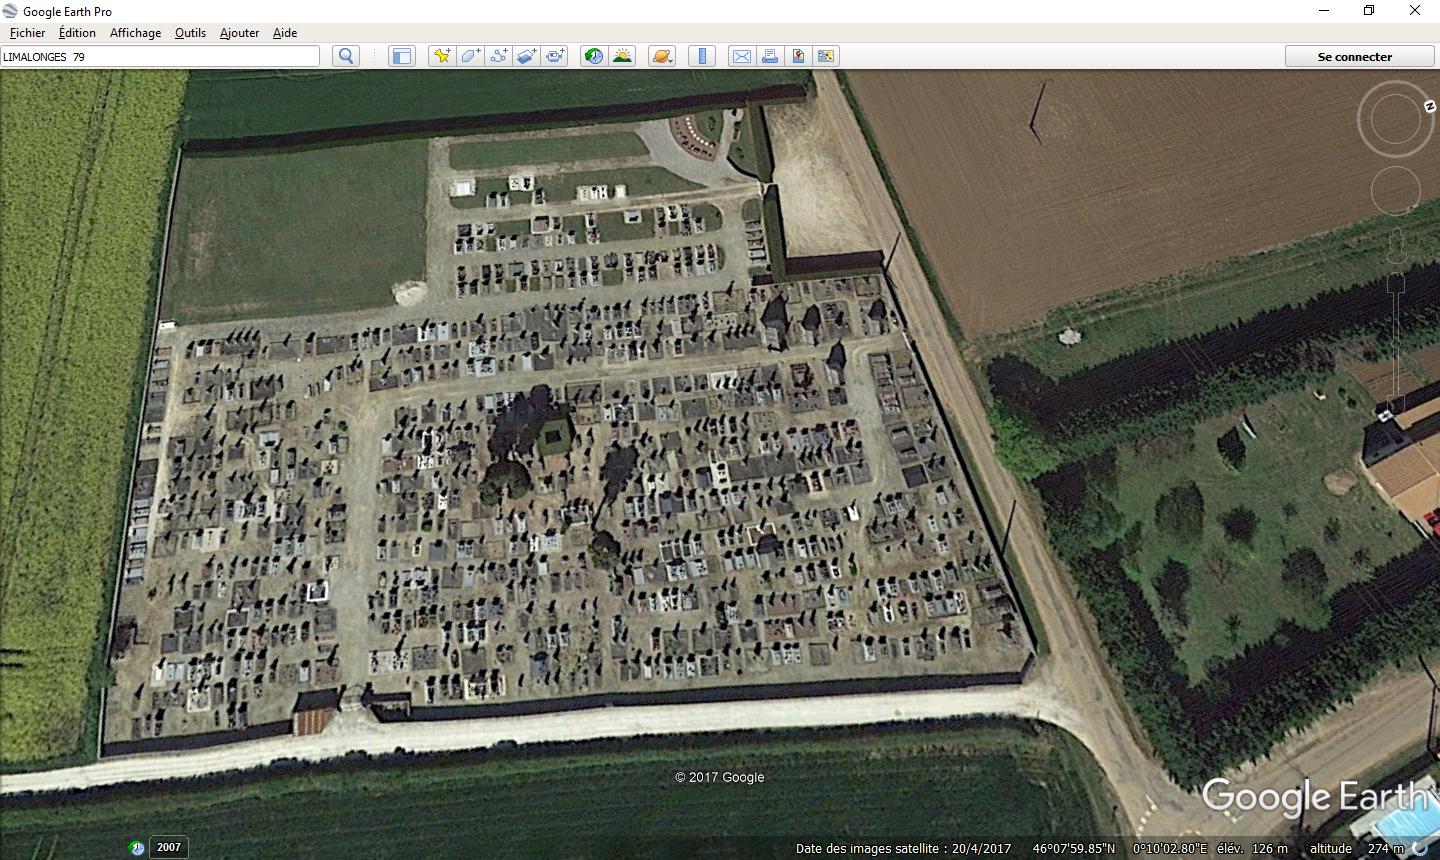The image size is (1440, 860).
Task: Click the zoom-in top of zoom slider
Action: (1396, 283)
